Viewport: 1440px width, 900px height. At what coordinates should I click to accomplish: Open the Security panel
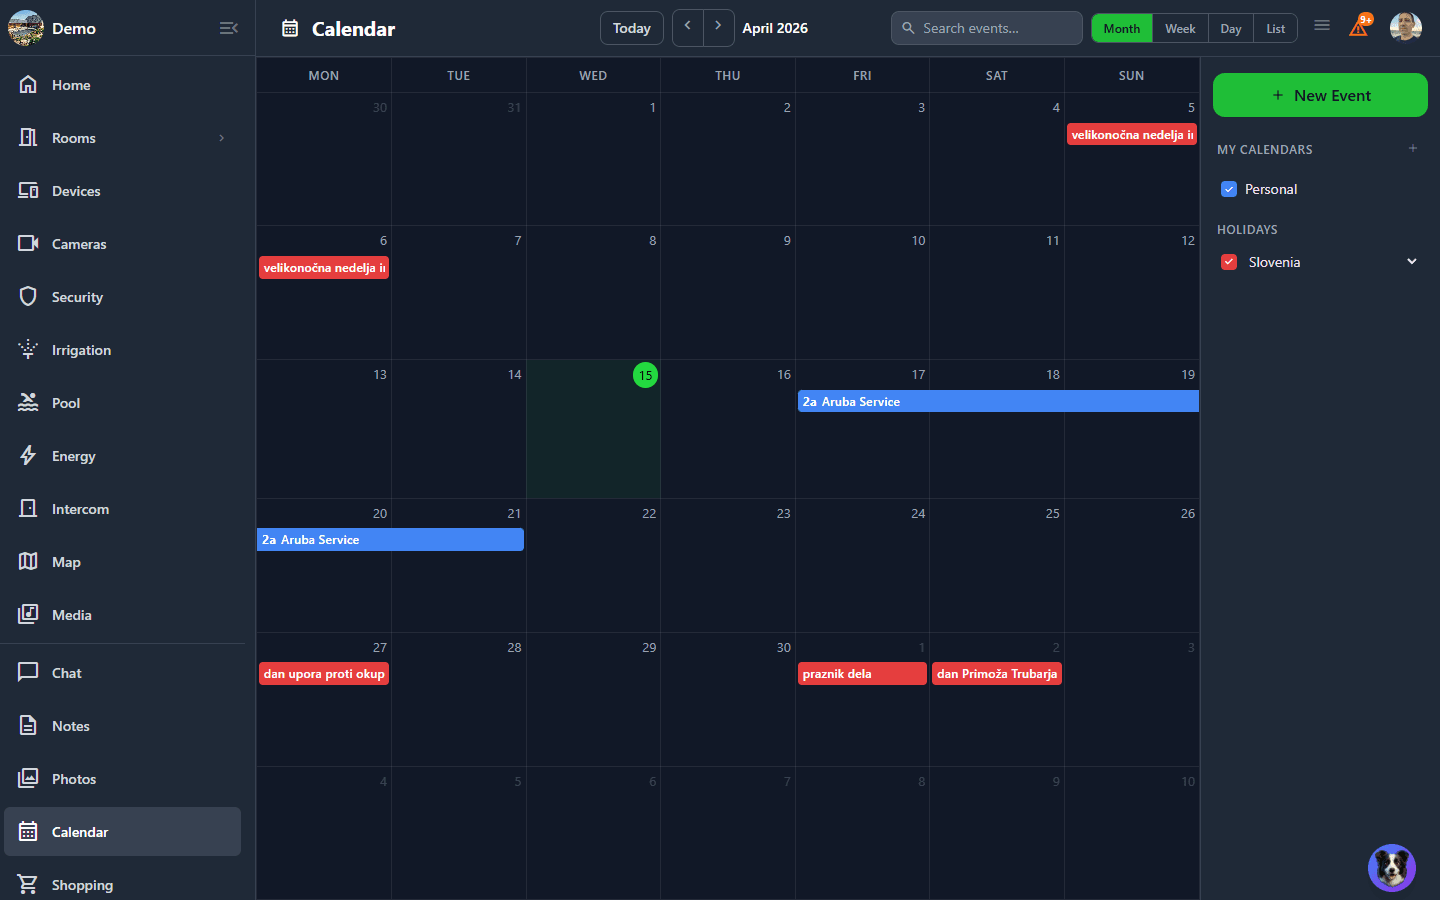click(x=77, y=297)
